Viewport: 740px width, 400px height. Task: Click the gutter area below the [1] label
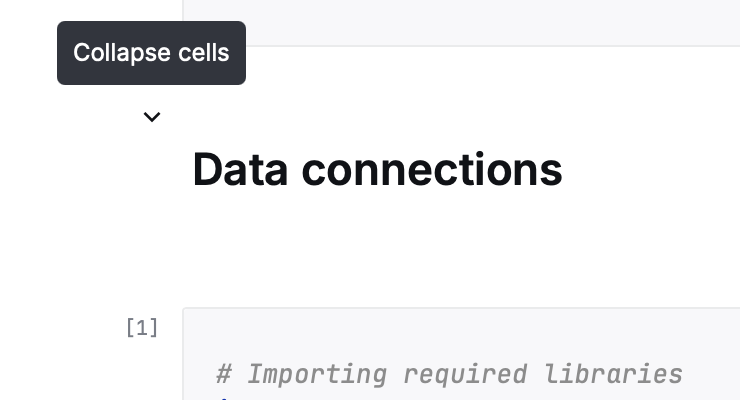pyautogui.click(x=142, y=372)
